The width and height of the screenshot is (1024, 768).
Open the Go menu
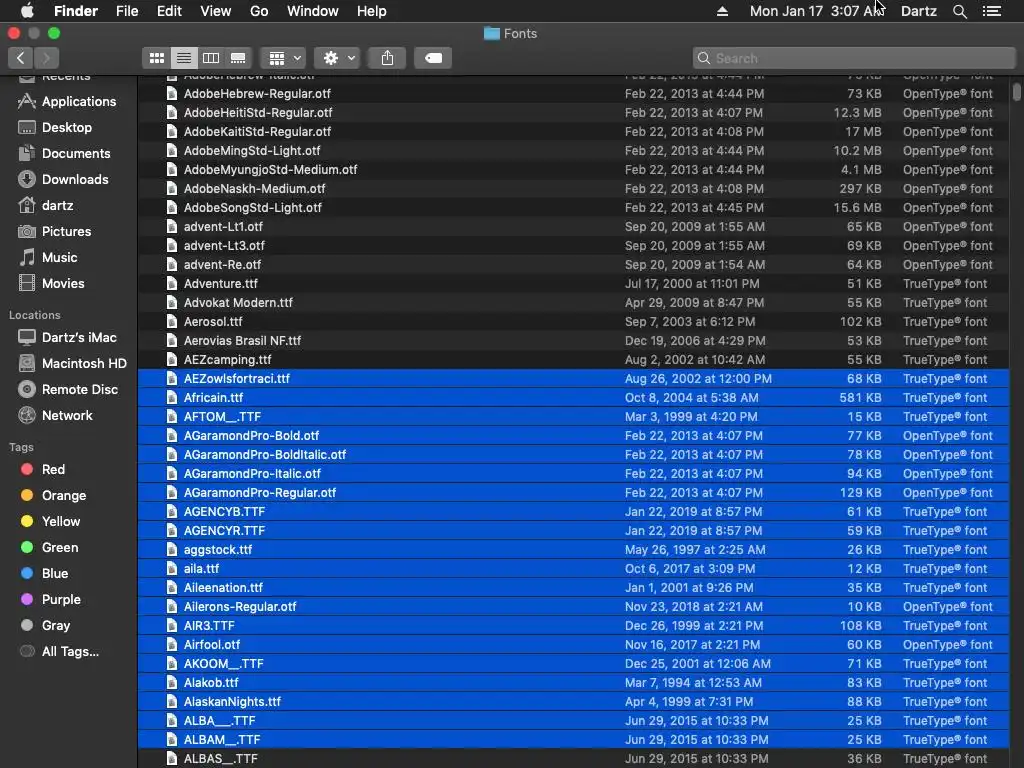pos(259,11)
